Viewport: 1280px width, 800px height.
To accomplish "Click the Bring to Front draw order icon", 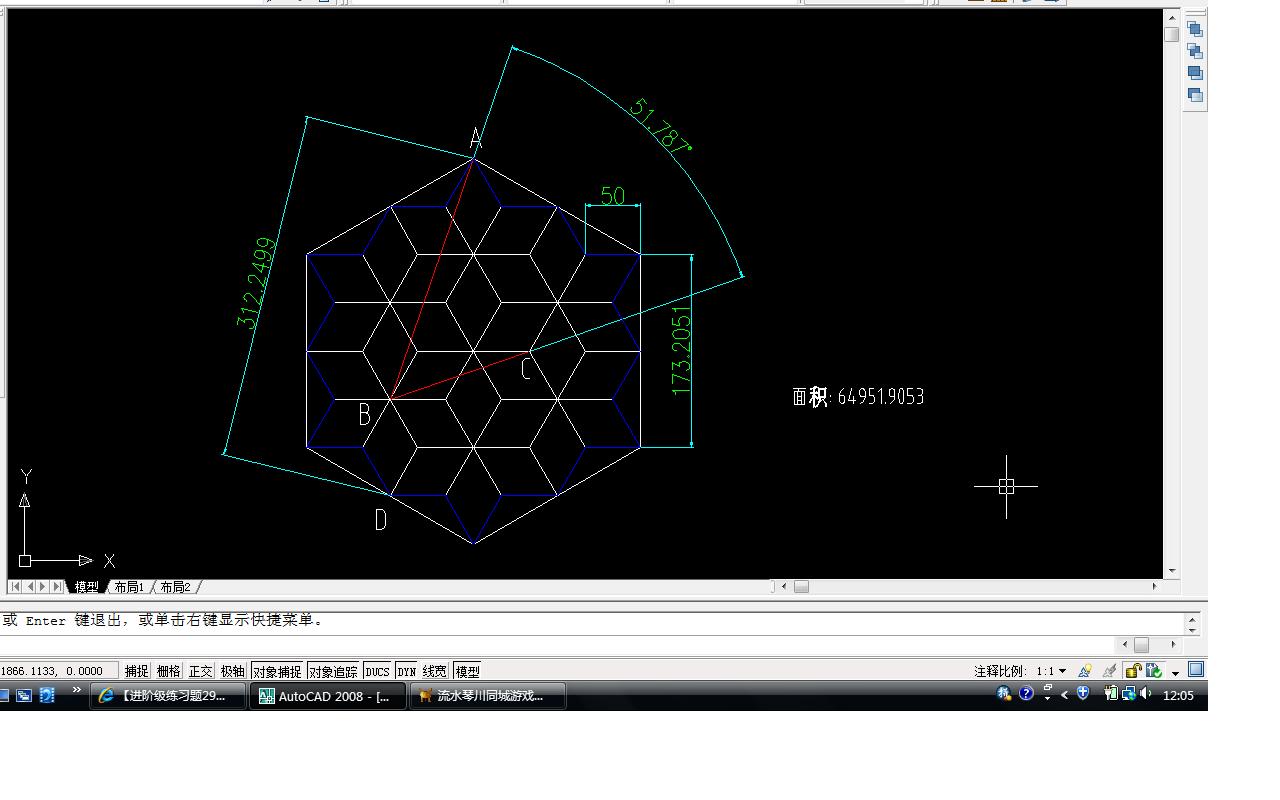I will coord(1195,29).
